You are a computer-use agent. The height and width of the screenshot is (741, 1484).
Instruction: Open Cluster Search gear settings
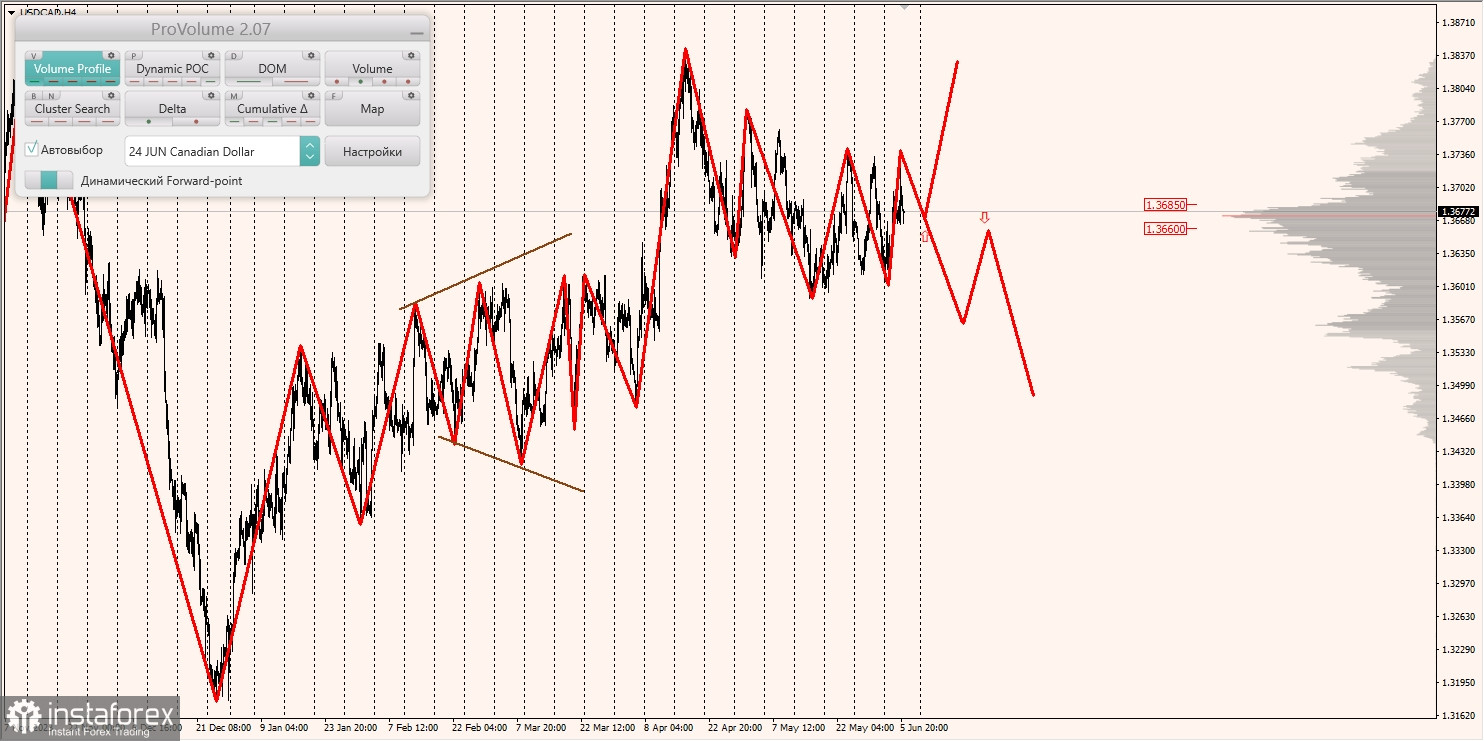[x=111, y=95]
